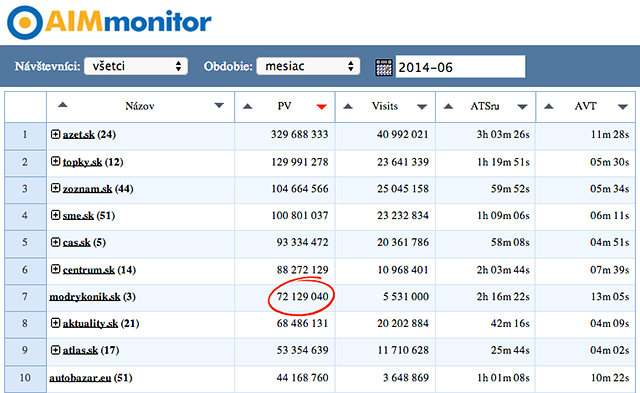Select PV value 329 688 333
Screen dimensions: 640x393
299,135
